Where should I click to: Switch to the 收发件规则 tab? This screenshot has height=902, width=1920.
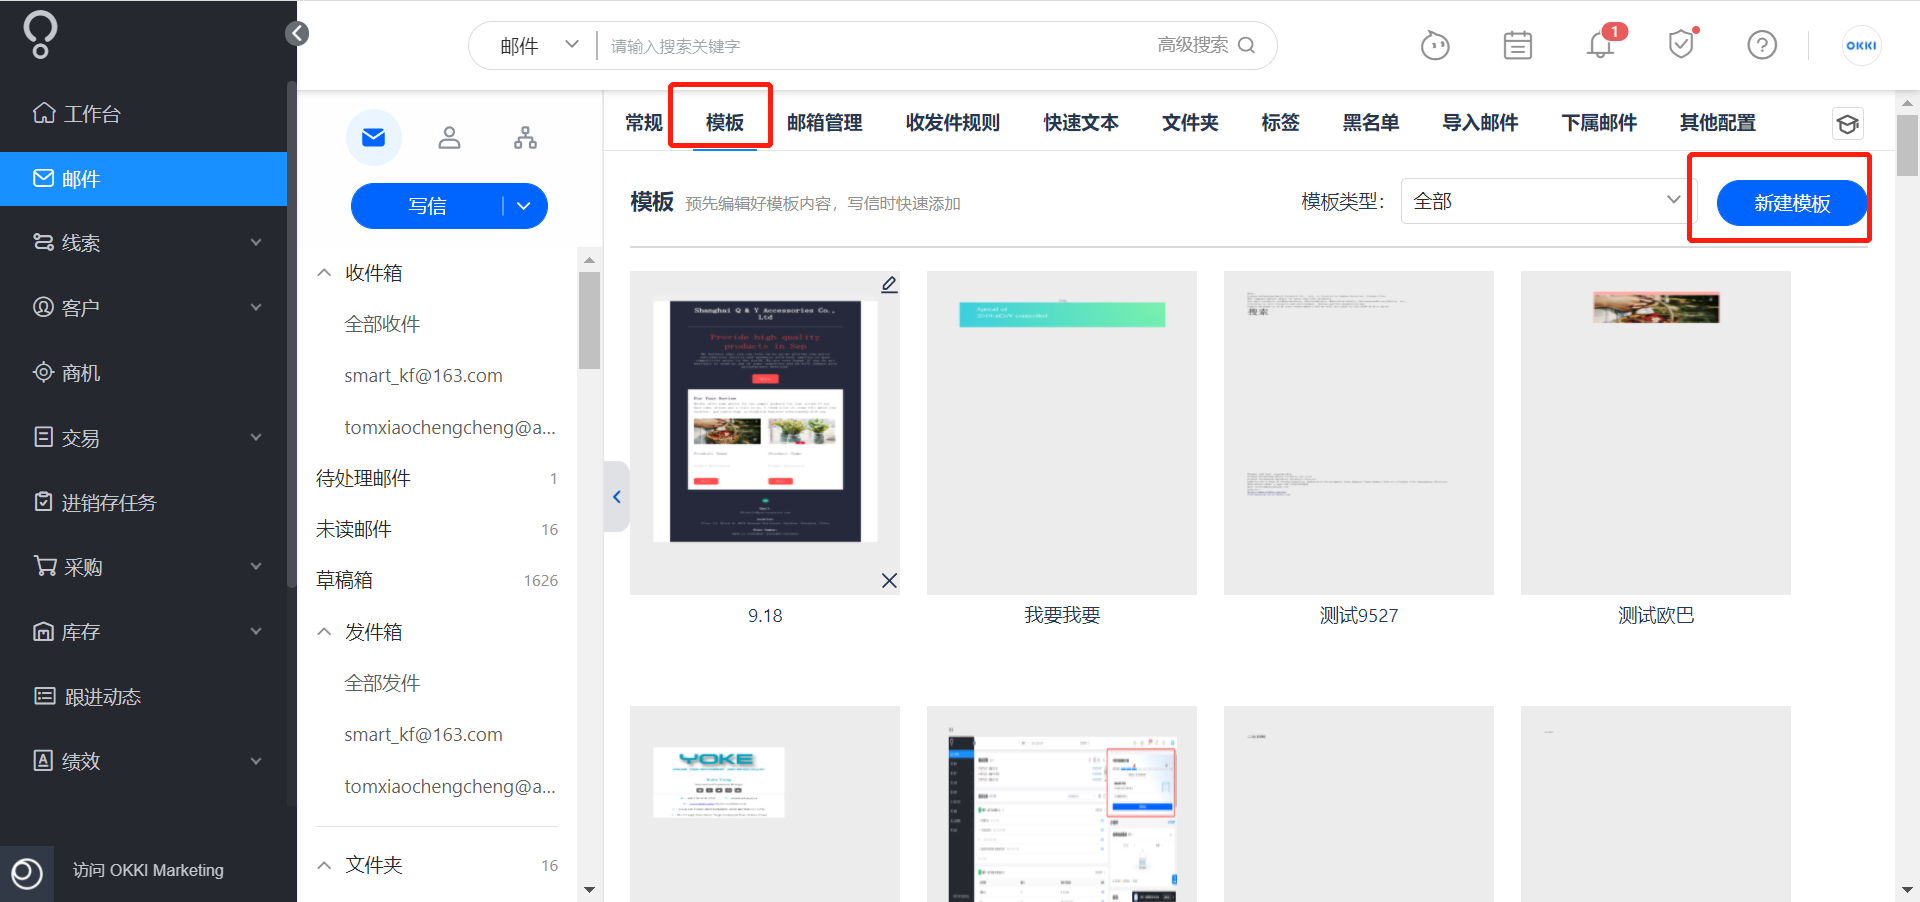tap(953, 123)
